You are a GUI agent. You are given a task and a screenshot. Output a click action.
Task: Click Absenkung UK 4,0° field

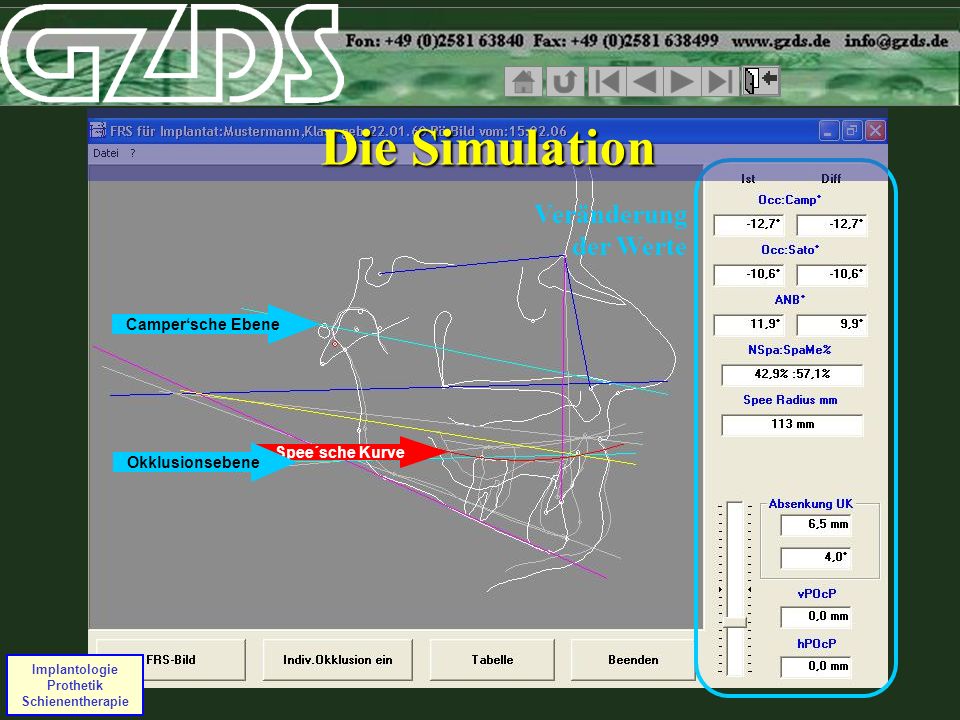pyautogui.click(x=816, y=557)
